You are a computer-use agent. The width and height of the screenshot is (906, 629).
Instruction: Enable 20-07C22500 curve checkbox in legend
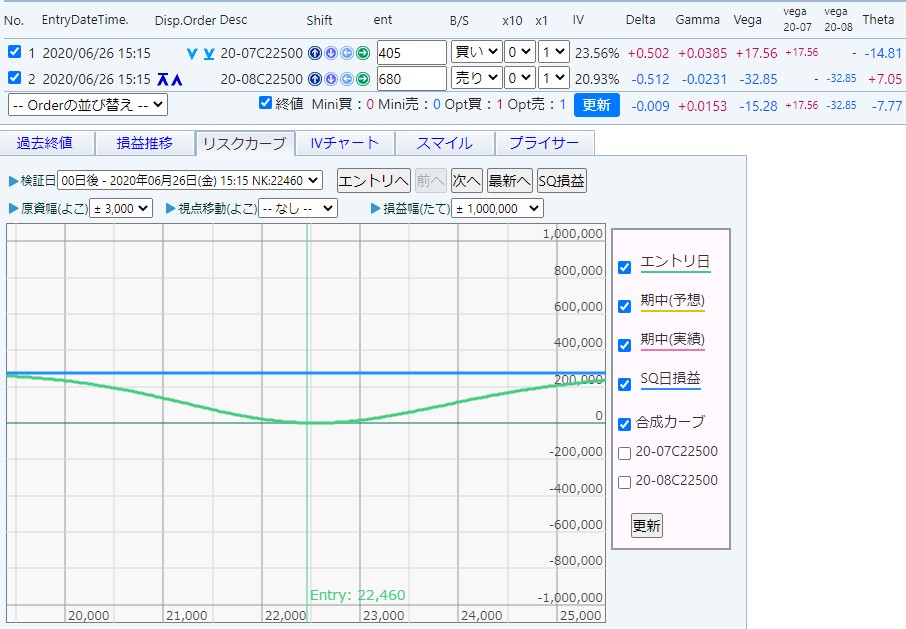click(624, 453)
